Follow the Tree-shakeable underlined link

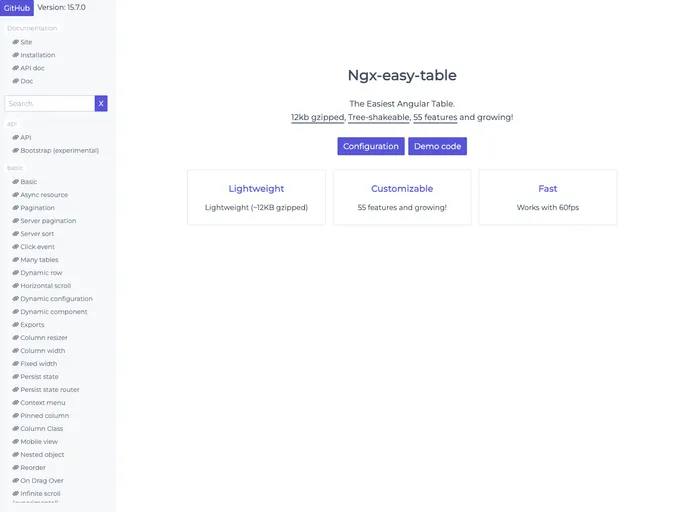(x=379, y=118)
